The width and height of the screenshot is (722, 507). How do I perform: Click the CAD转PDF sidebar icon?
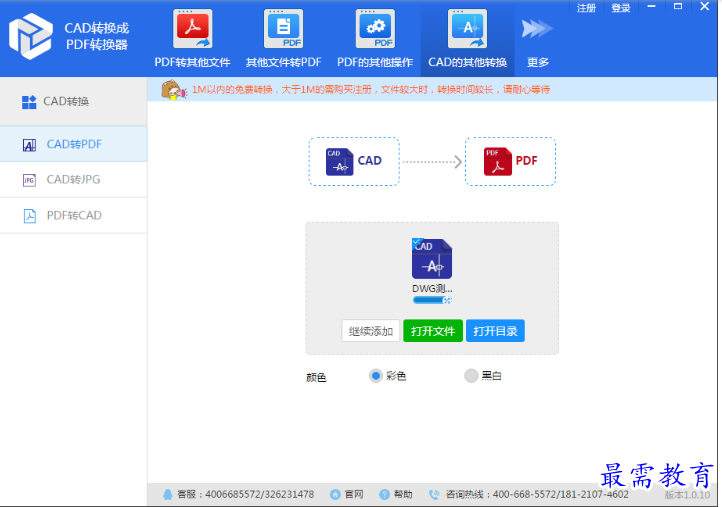click(x=29, y=145)
